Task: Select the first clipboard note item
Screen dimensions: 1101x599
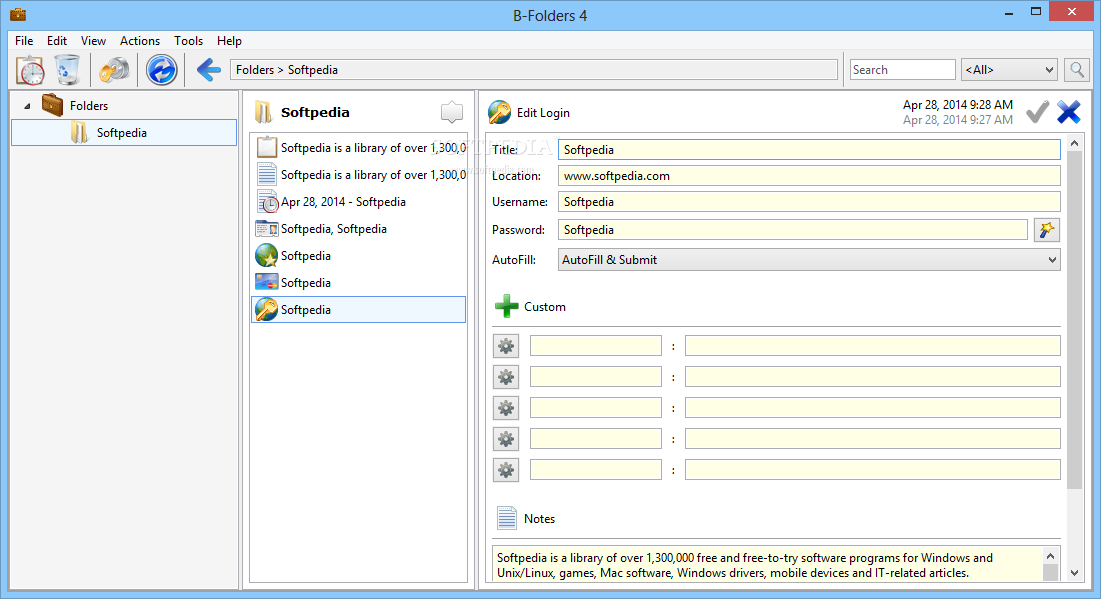Action: [358, 147]
